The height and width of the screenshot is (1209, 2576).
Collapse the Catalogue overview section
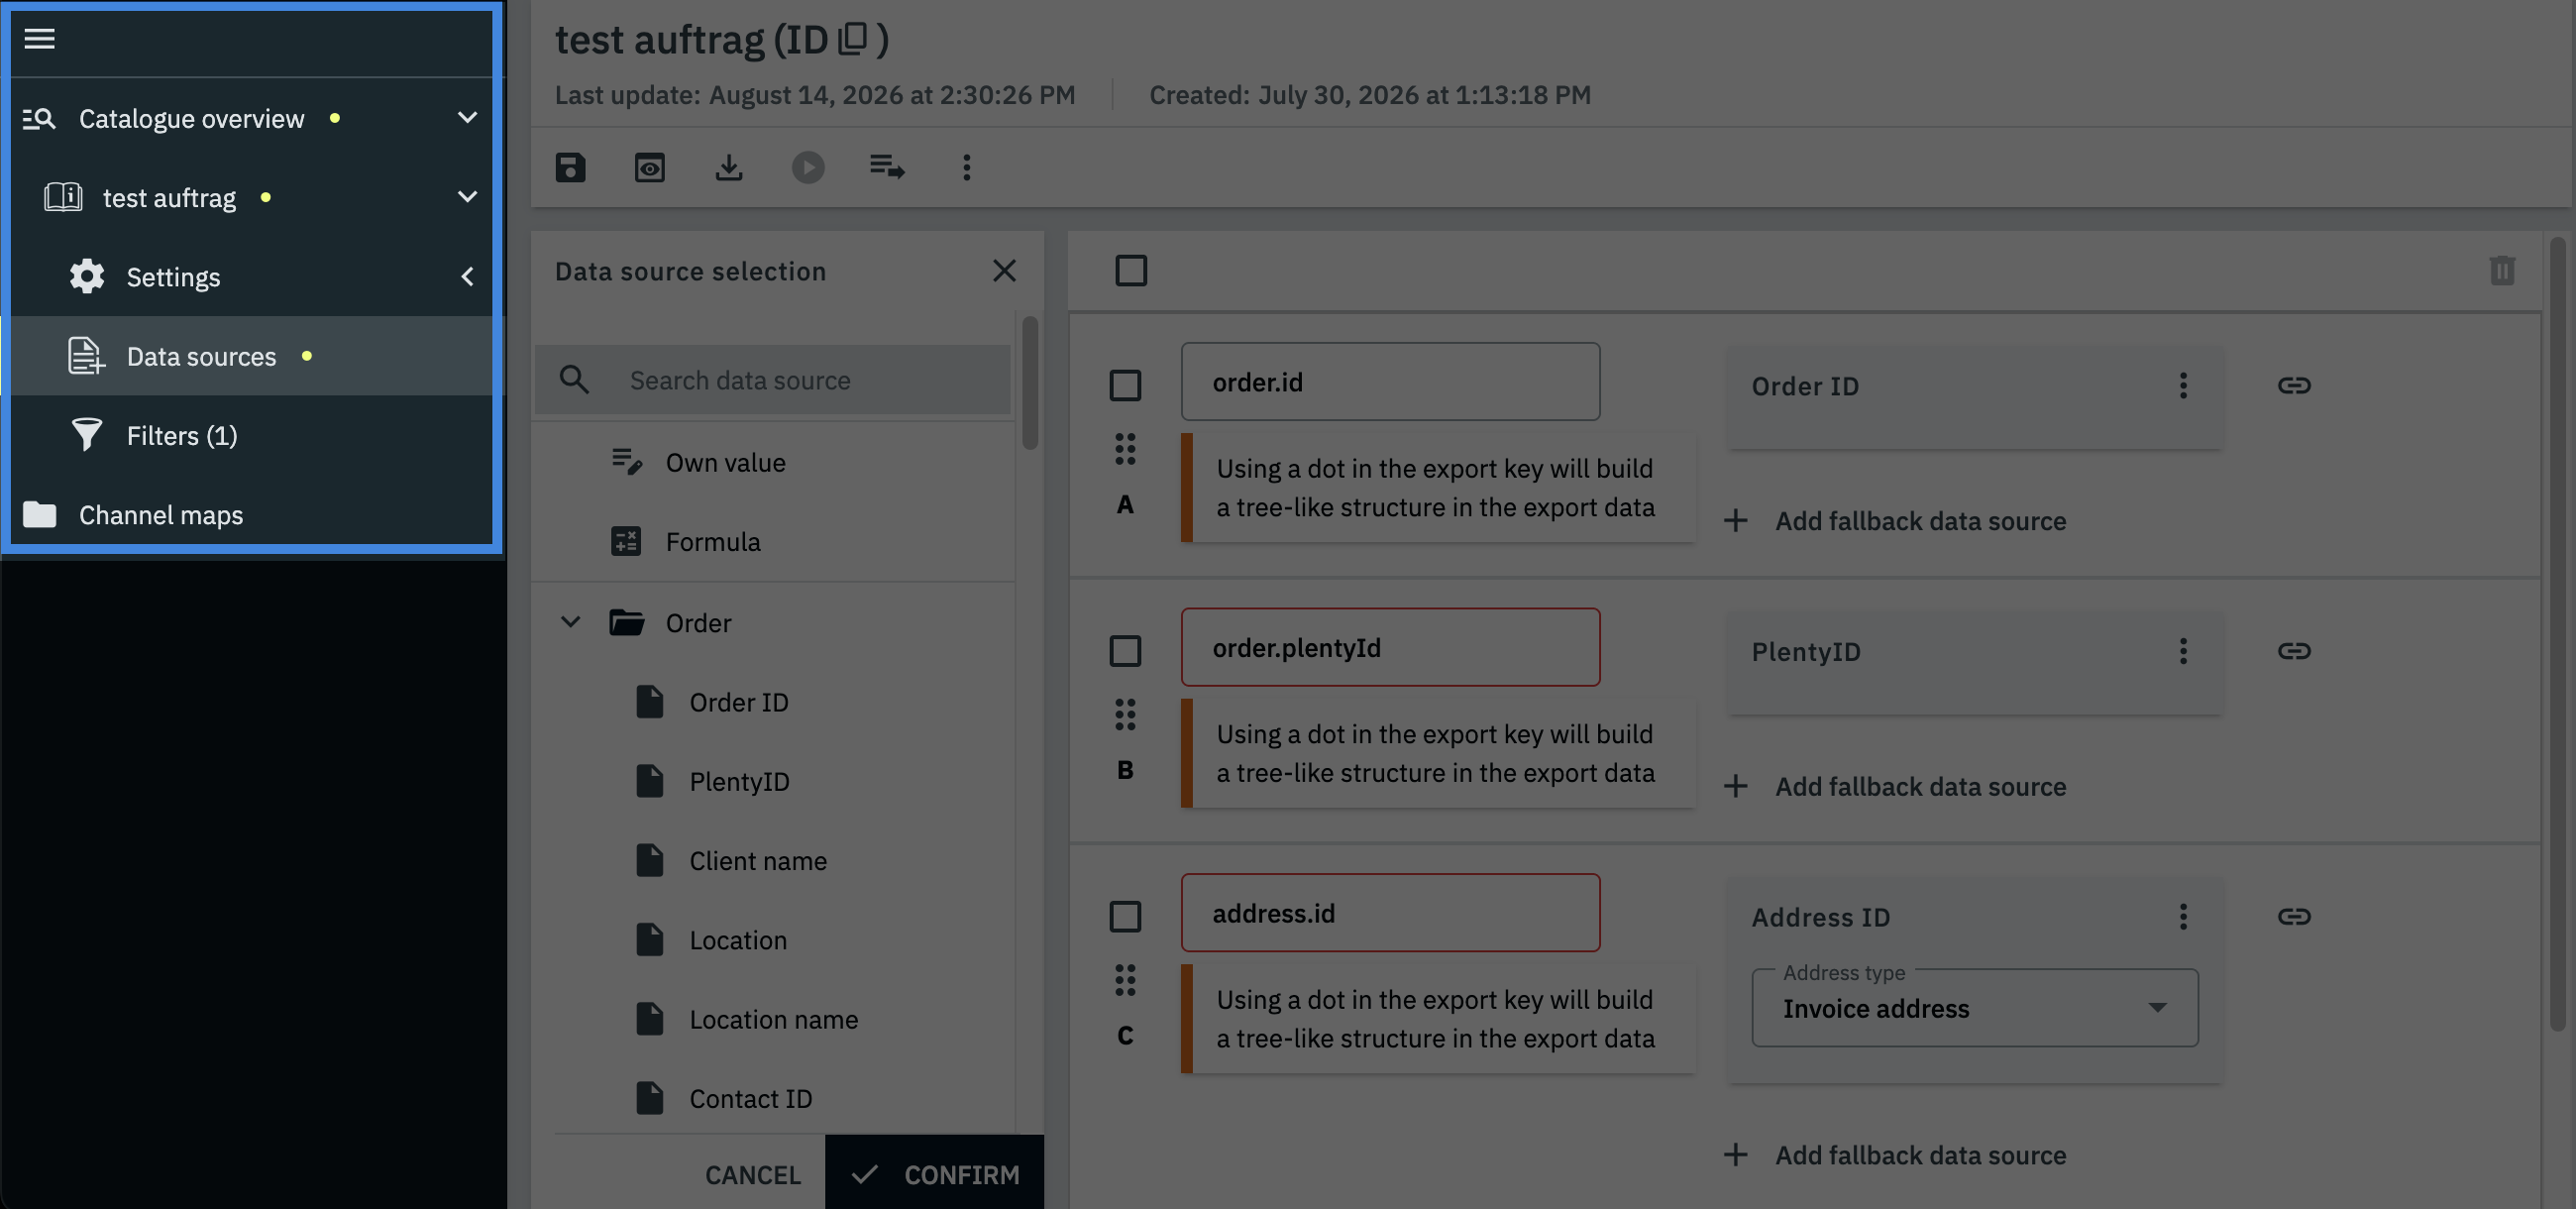point(467,118)
